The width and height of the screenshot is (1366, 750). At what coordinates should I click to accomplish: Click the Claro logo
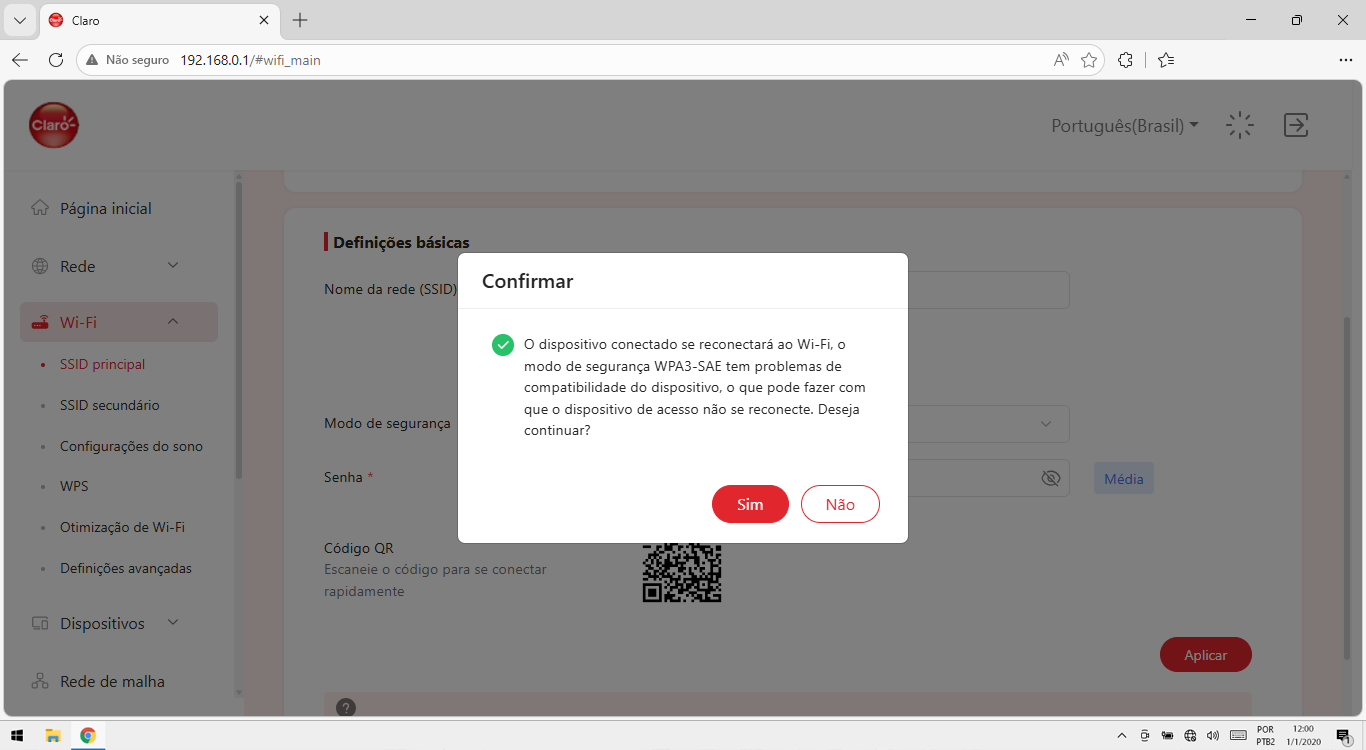54,125
